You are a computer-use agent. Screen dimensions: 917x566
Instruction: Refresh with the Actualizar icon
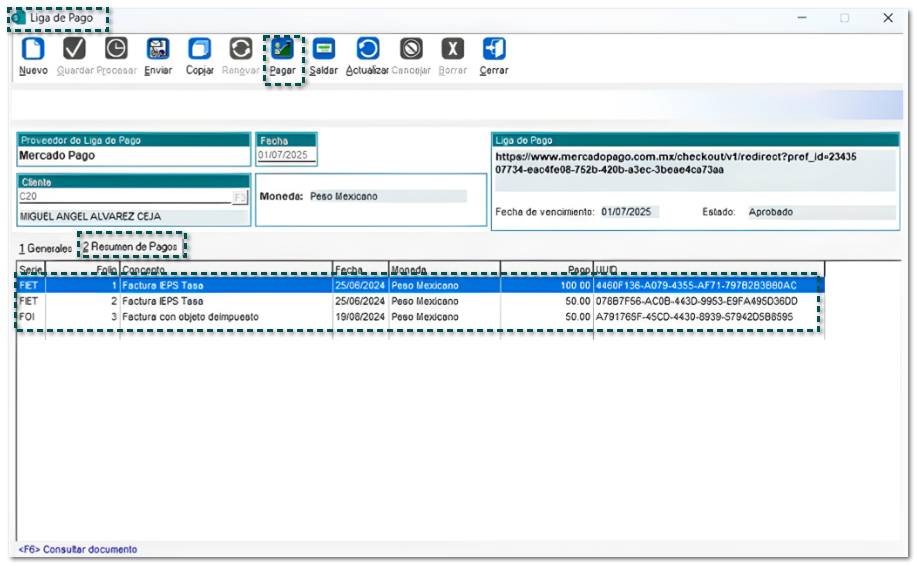click(367, 49)
